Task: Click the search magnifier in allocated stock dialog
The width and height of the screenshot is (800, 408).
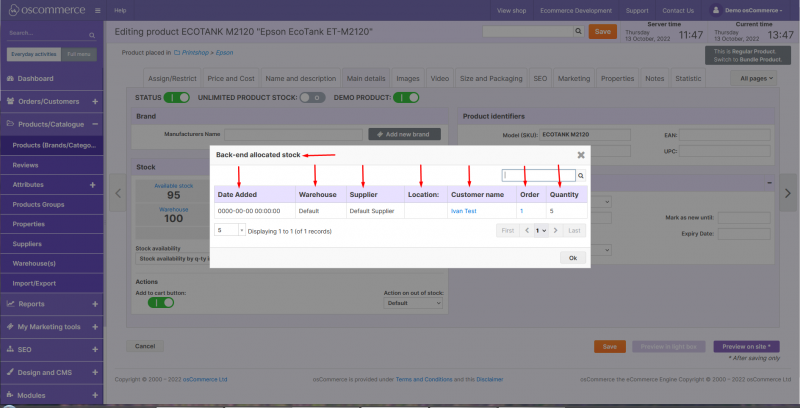Action: [x=580, y=175]
